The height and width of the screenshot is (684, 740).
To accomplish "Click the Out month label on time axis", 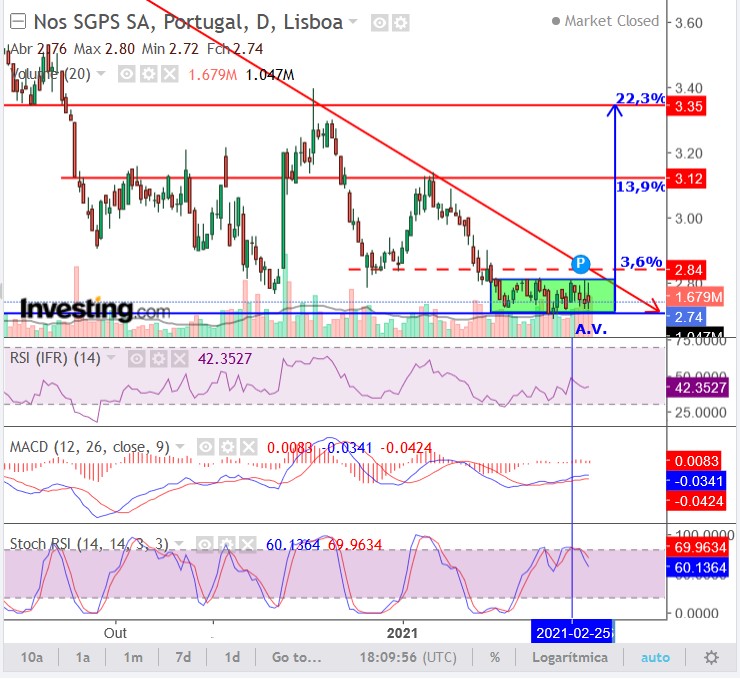I will (115, 633).
